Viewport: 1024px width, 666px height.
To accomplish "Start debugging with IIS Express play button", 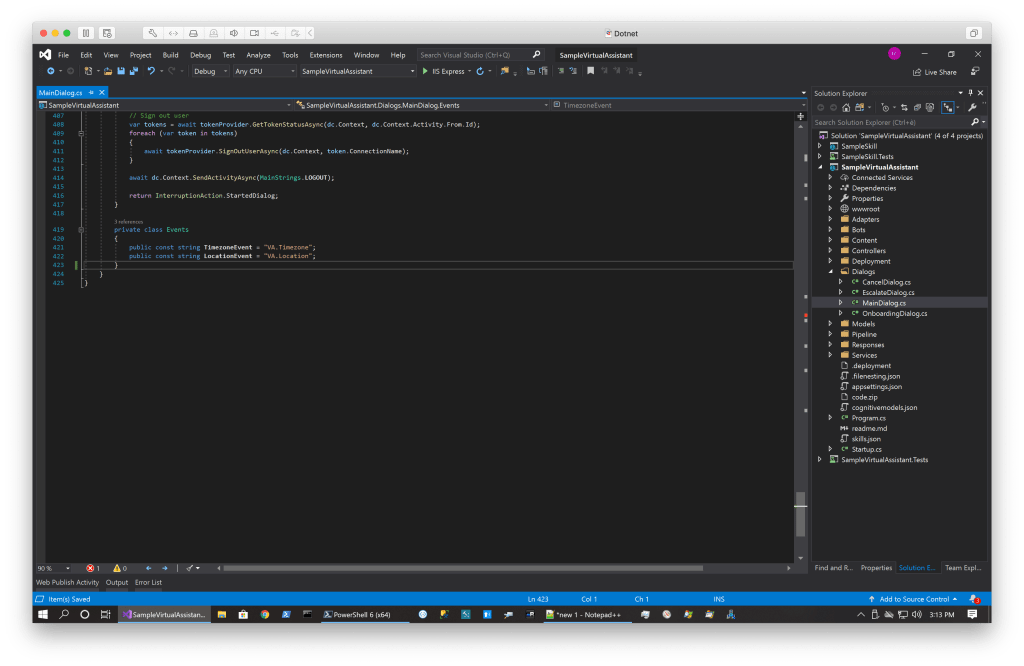I will pyautogui.click(x=425, y=72).
